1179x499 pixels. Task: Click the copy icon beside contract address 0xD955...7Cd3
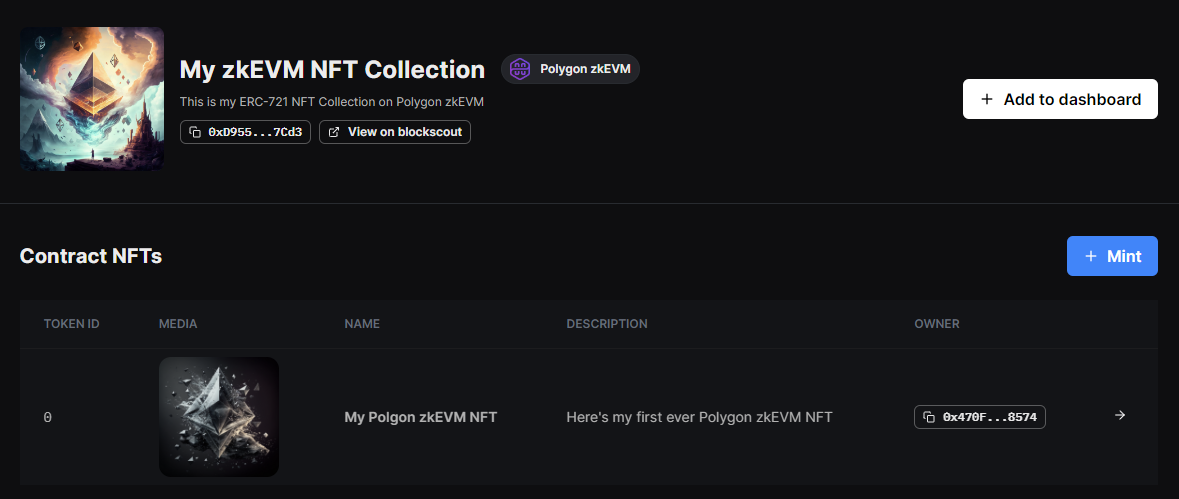(x=195, y=132)
